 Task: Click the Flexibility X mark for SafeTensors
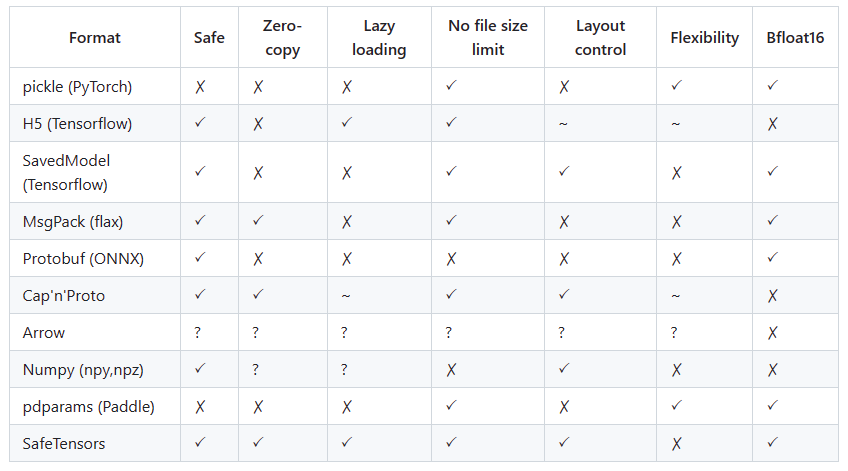pyautogui.click(x=676, y=444)
